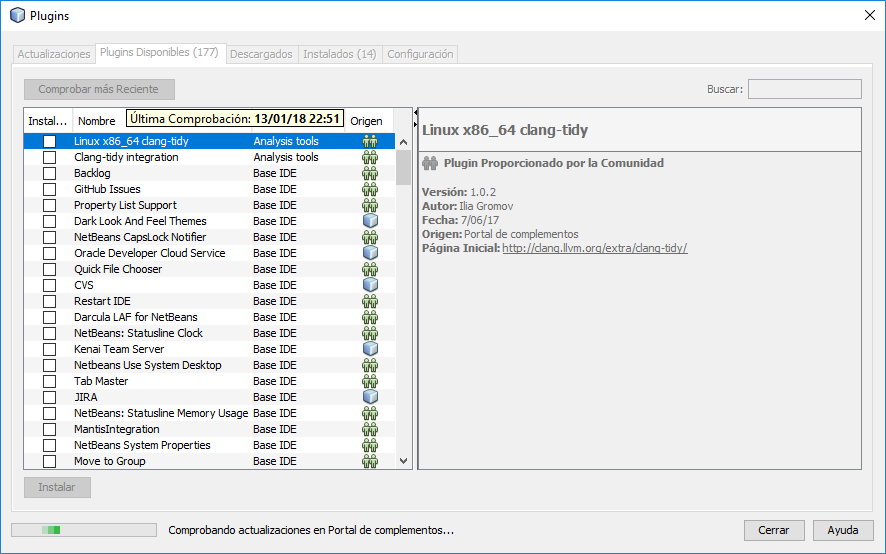Click cube origin icon for JIRA plugin

pos(370,397)
